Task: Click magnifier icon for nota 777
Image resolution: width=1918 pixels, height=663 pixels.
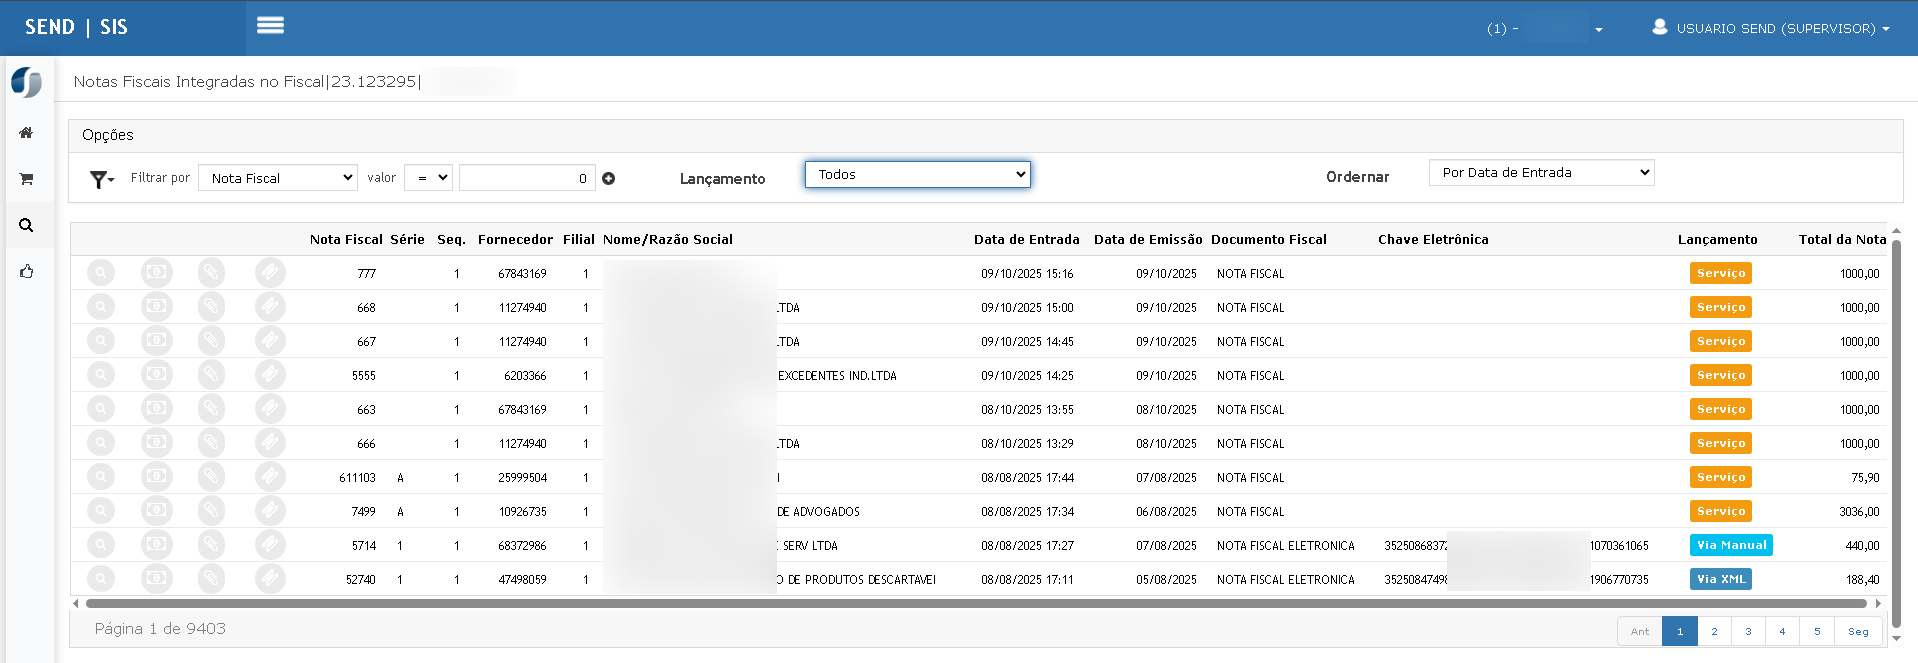Action: [101, 273]
